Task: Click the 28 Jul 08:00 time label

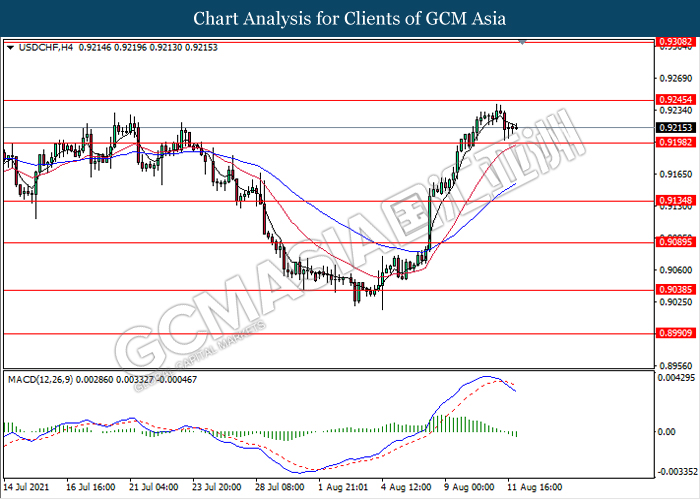Action: (280, 487)
